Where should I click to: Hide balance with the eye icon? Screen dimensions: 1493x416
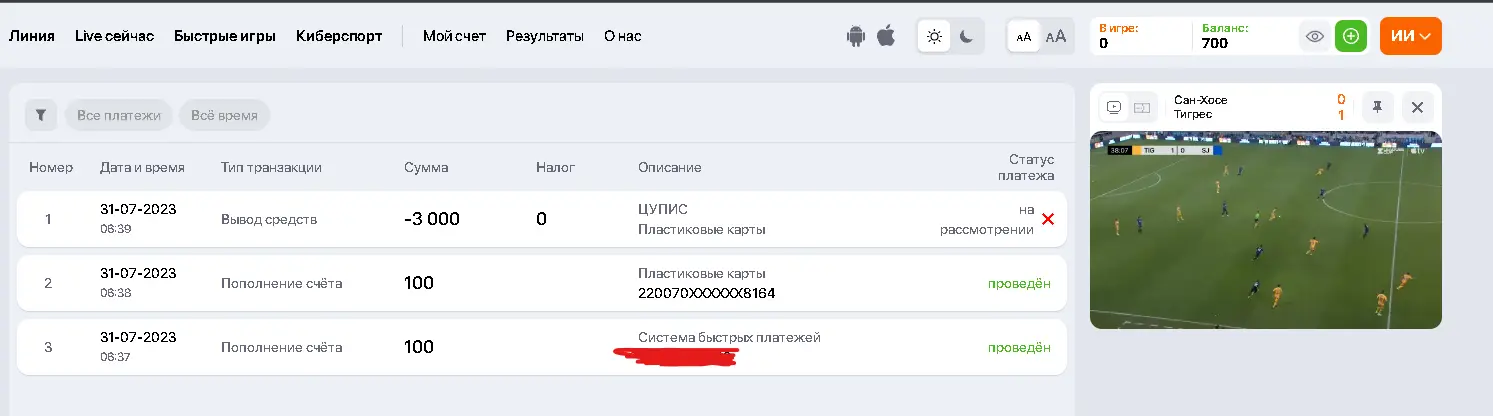click(1315, 36)
